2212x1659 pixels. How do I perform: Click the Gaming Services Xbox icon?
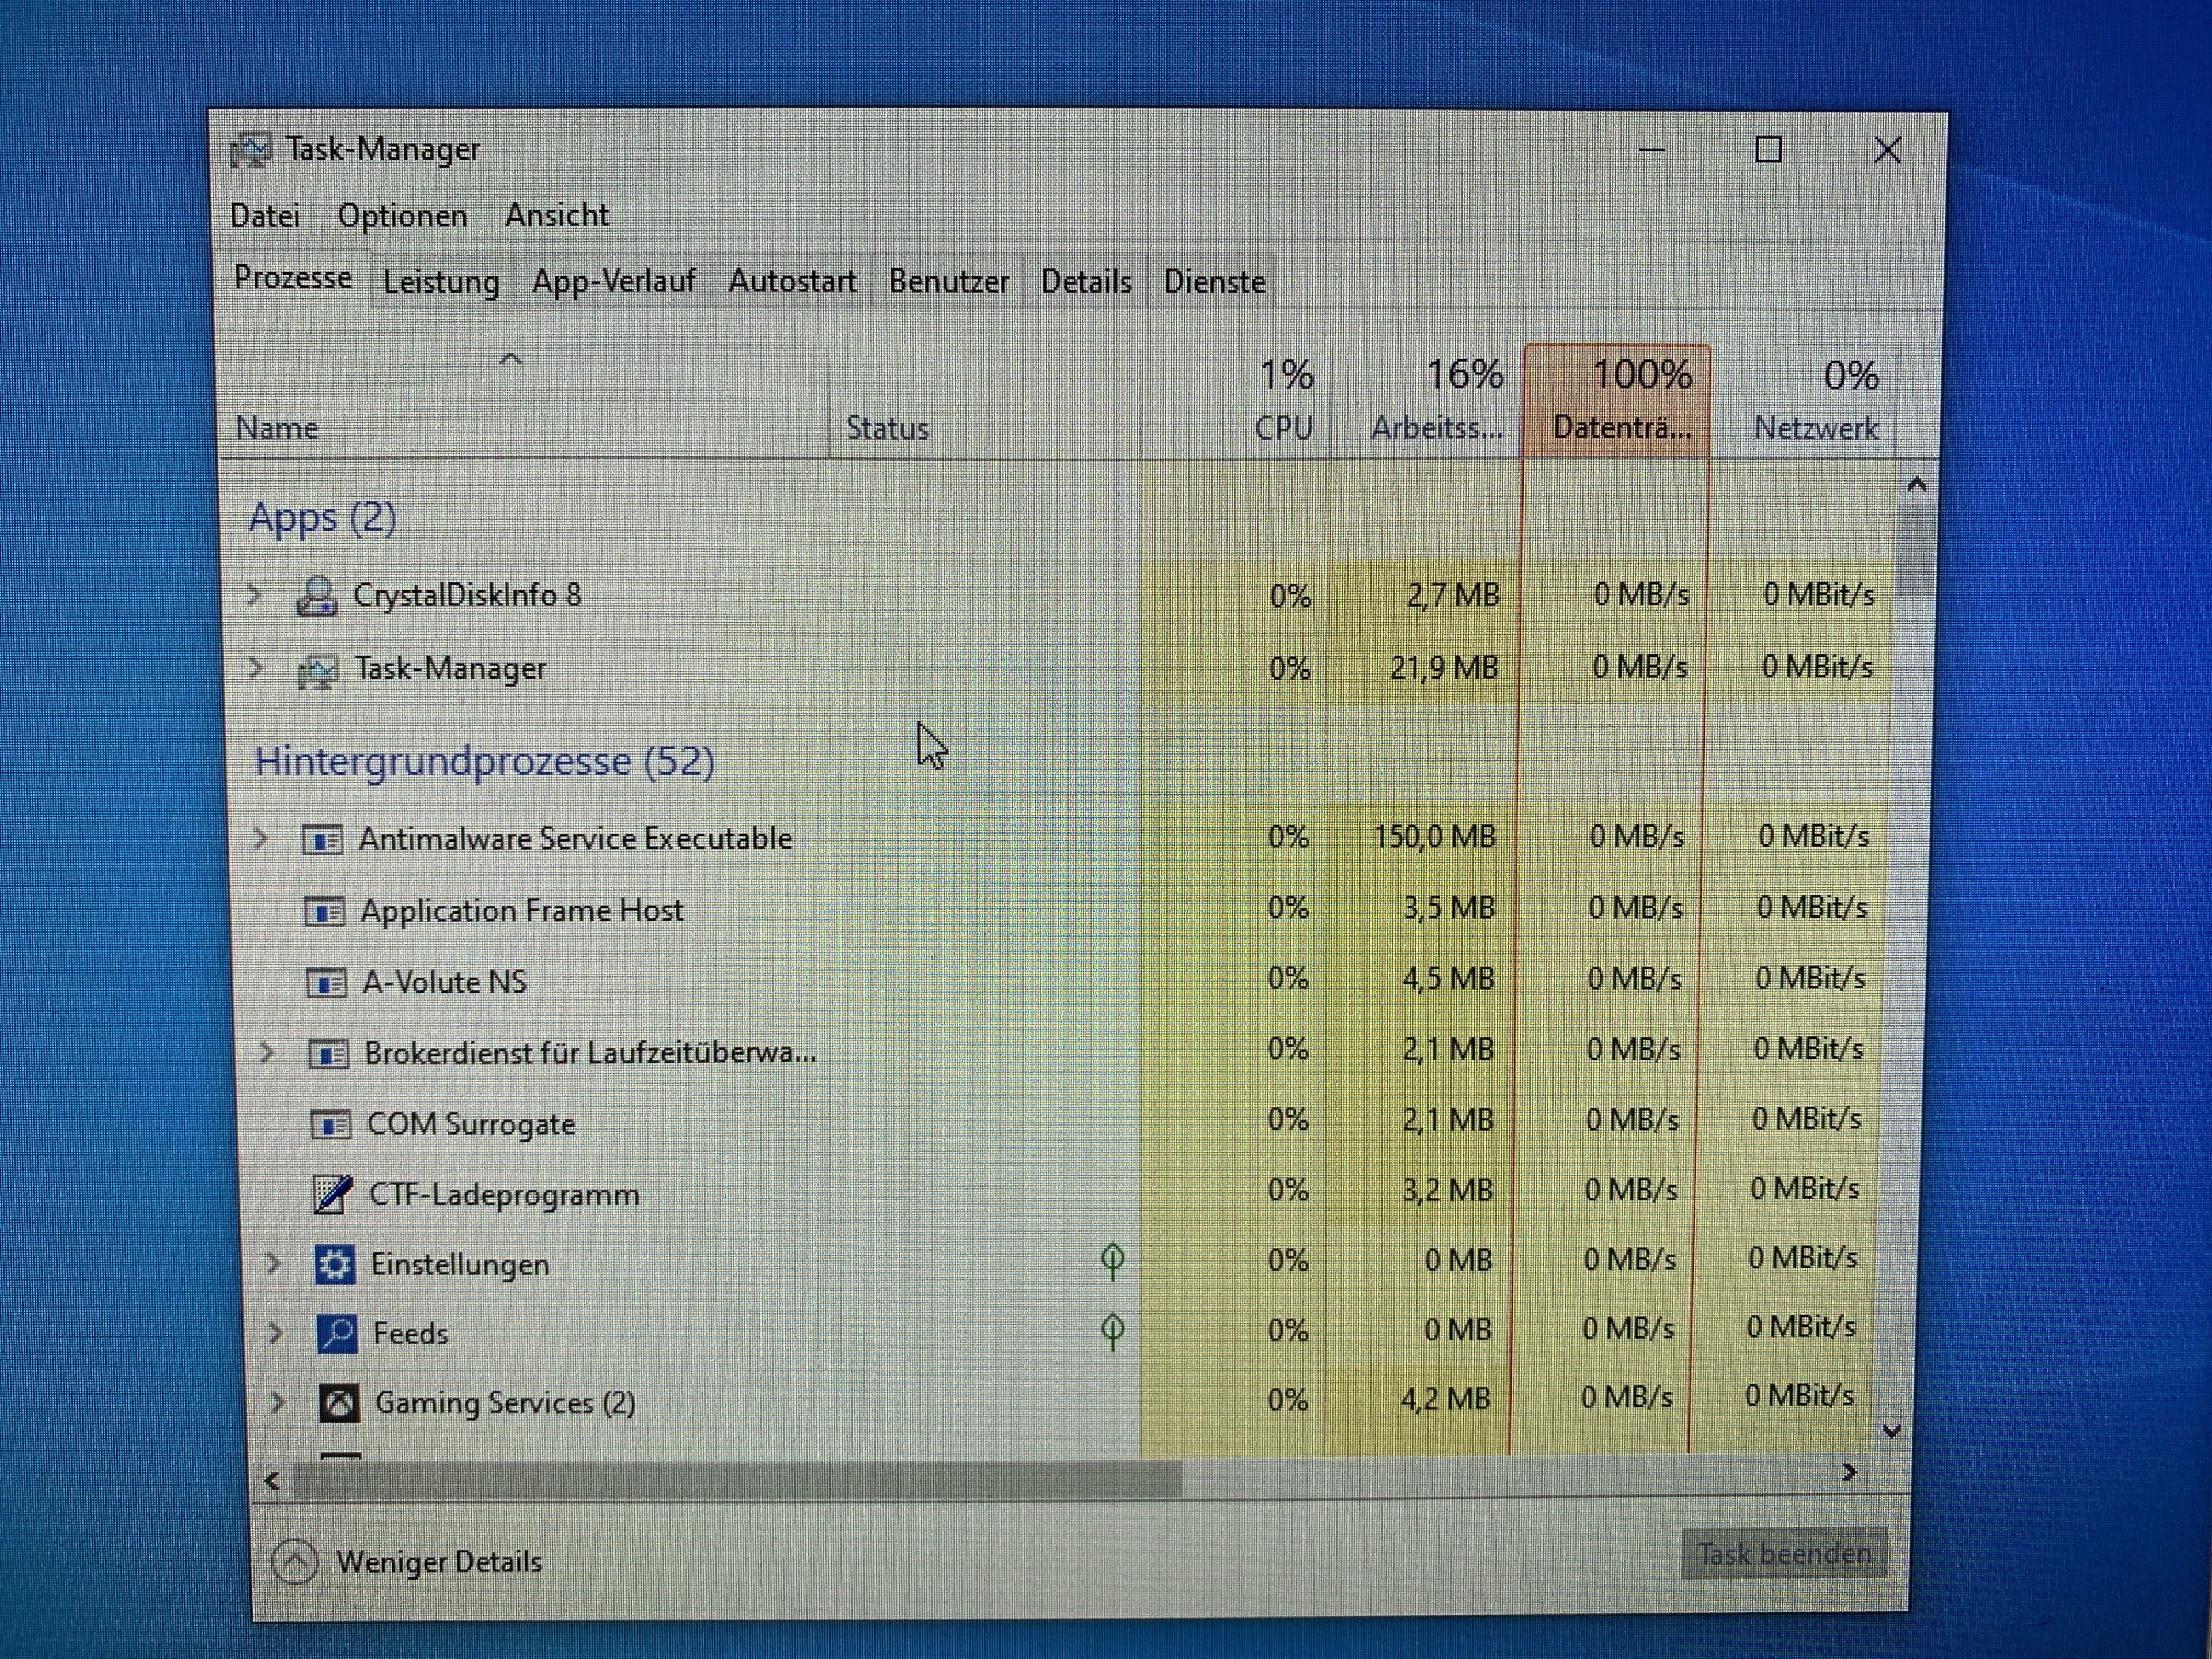(x=339, y=1403)
